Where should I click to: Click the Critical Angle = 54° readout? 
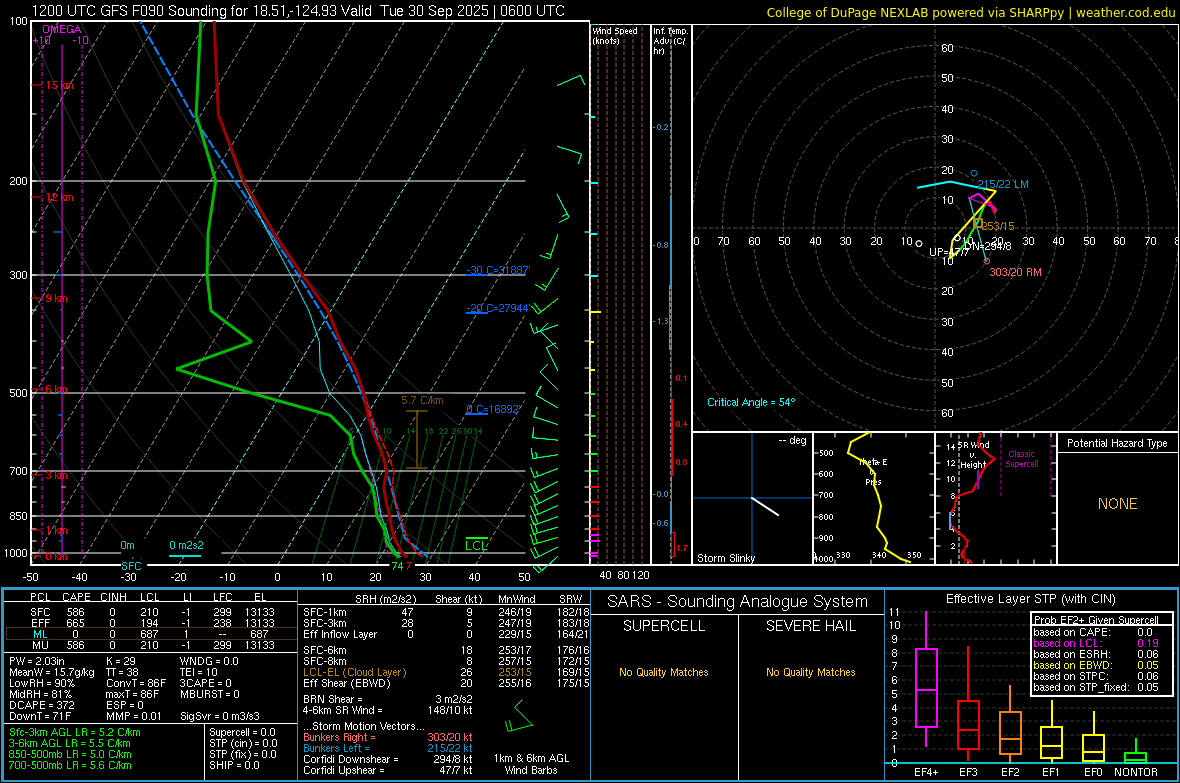coord(751,402)
